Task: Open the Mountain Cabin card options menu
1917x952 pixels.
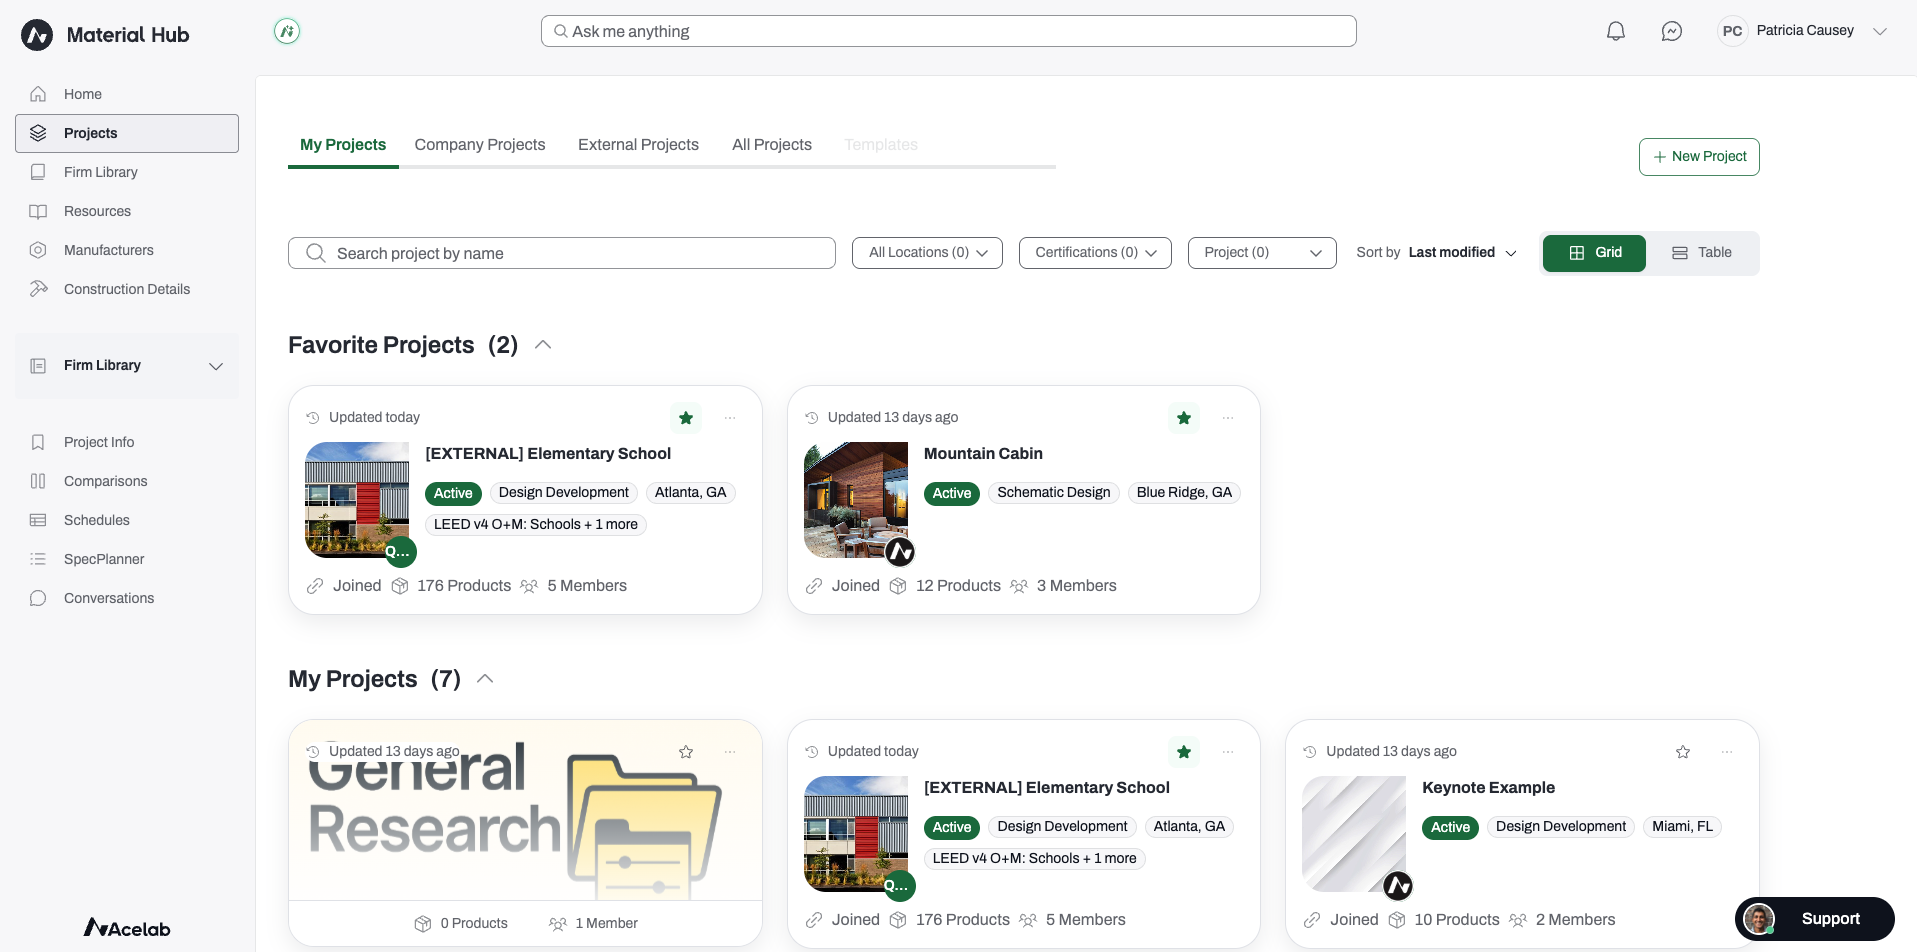Action: point(1228,418)
